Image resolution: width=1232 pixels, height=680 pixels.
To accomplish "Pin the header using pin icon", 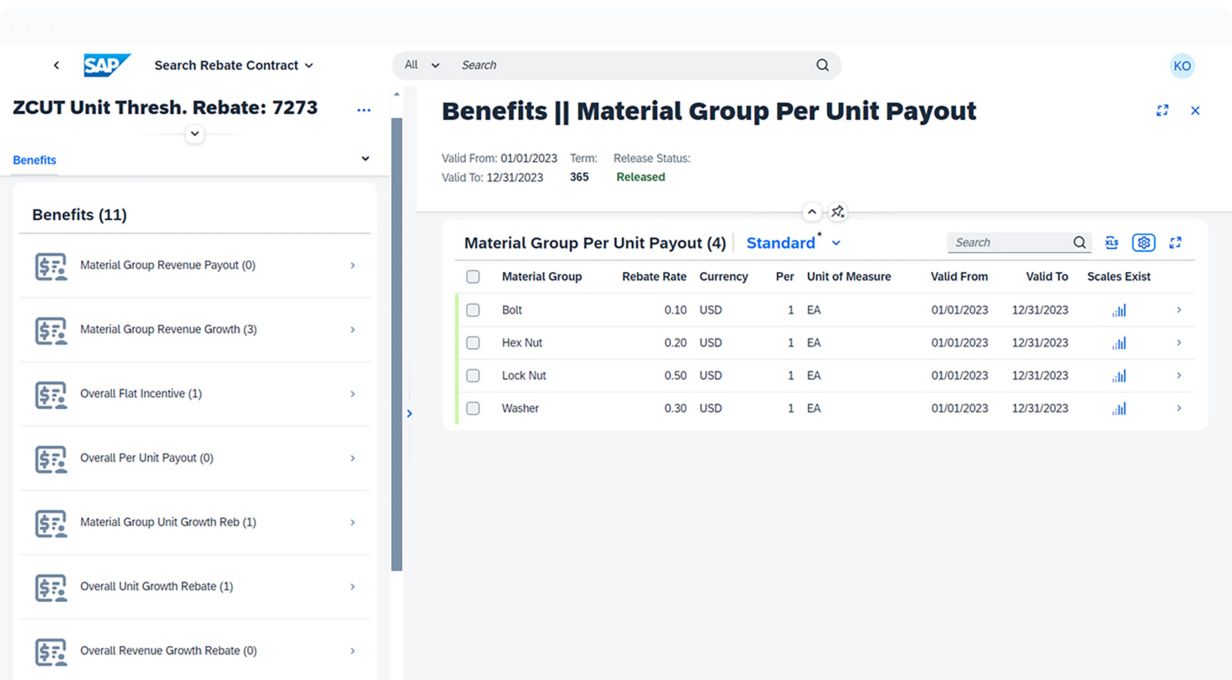I will click(x=838, y=212).
